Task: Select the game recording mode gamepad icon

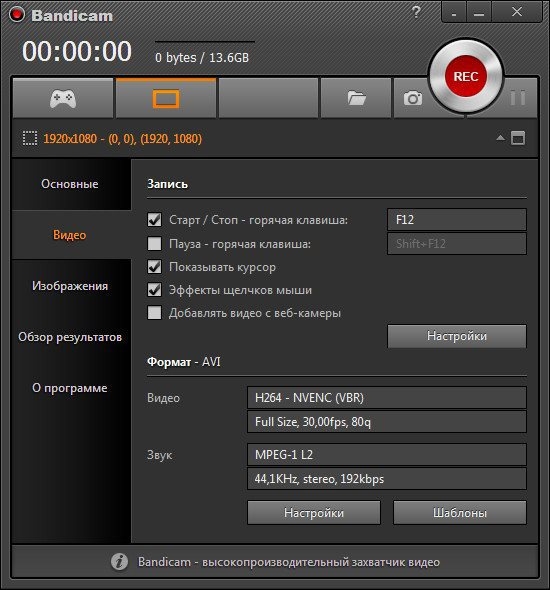Action: (63, 99)
